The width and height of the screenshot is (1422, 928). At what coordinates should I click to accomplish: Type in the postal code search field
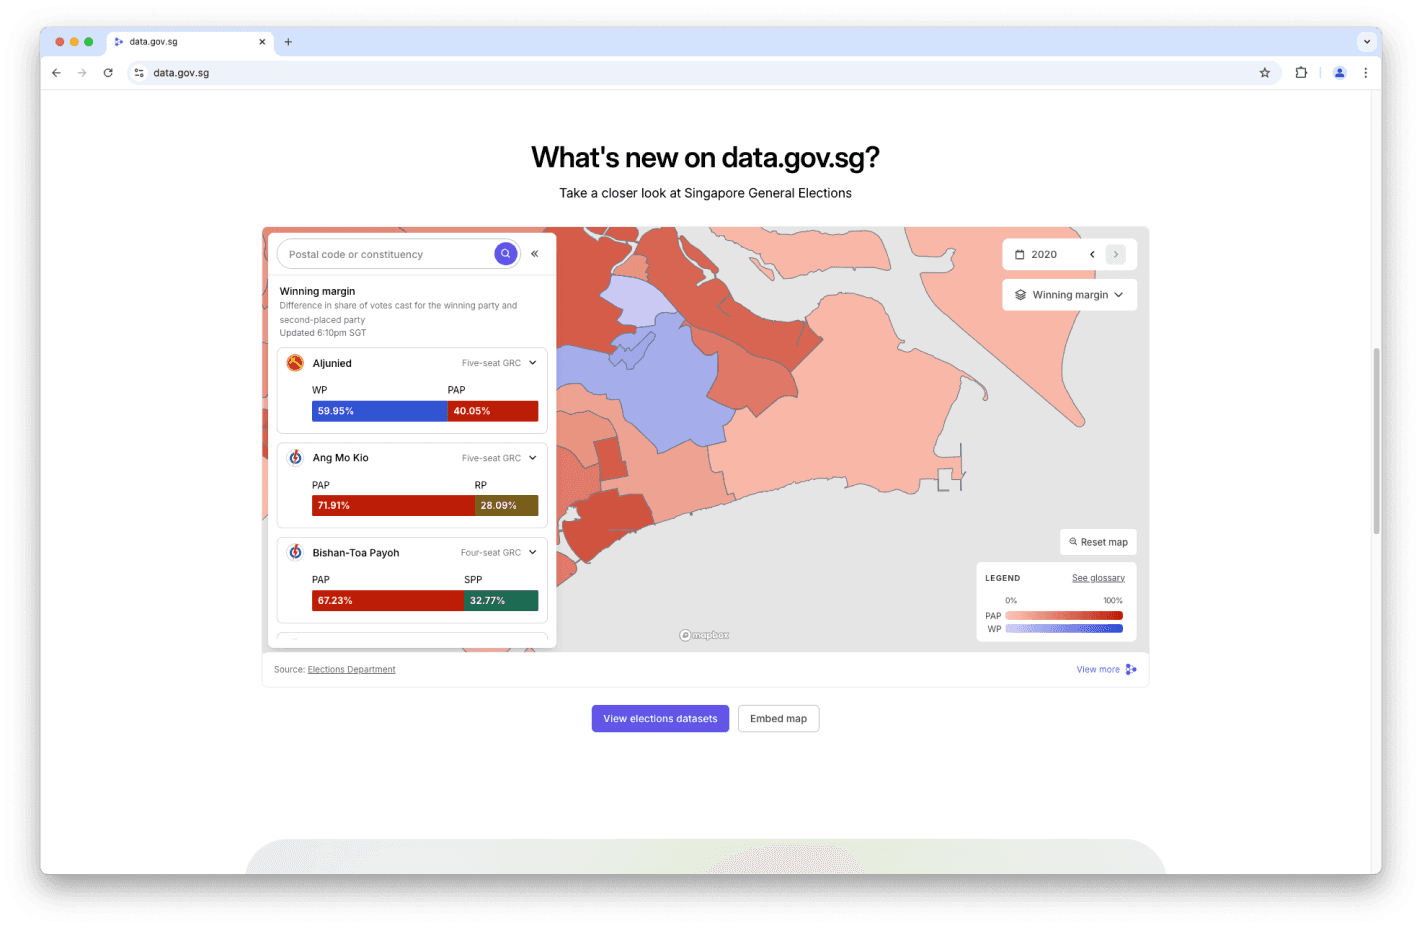[385, 255]
